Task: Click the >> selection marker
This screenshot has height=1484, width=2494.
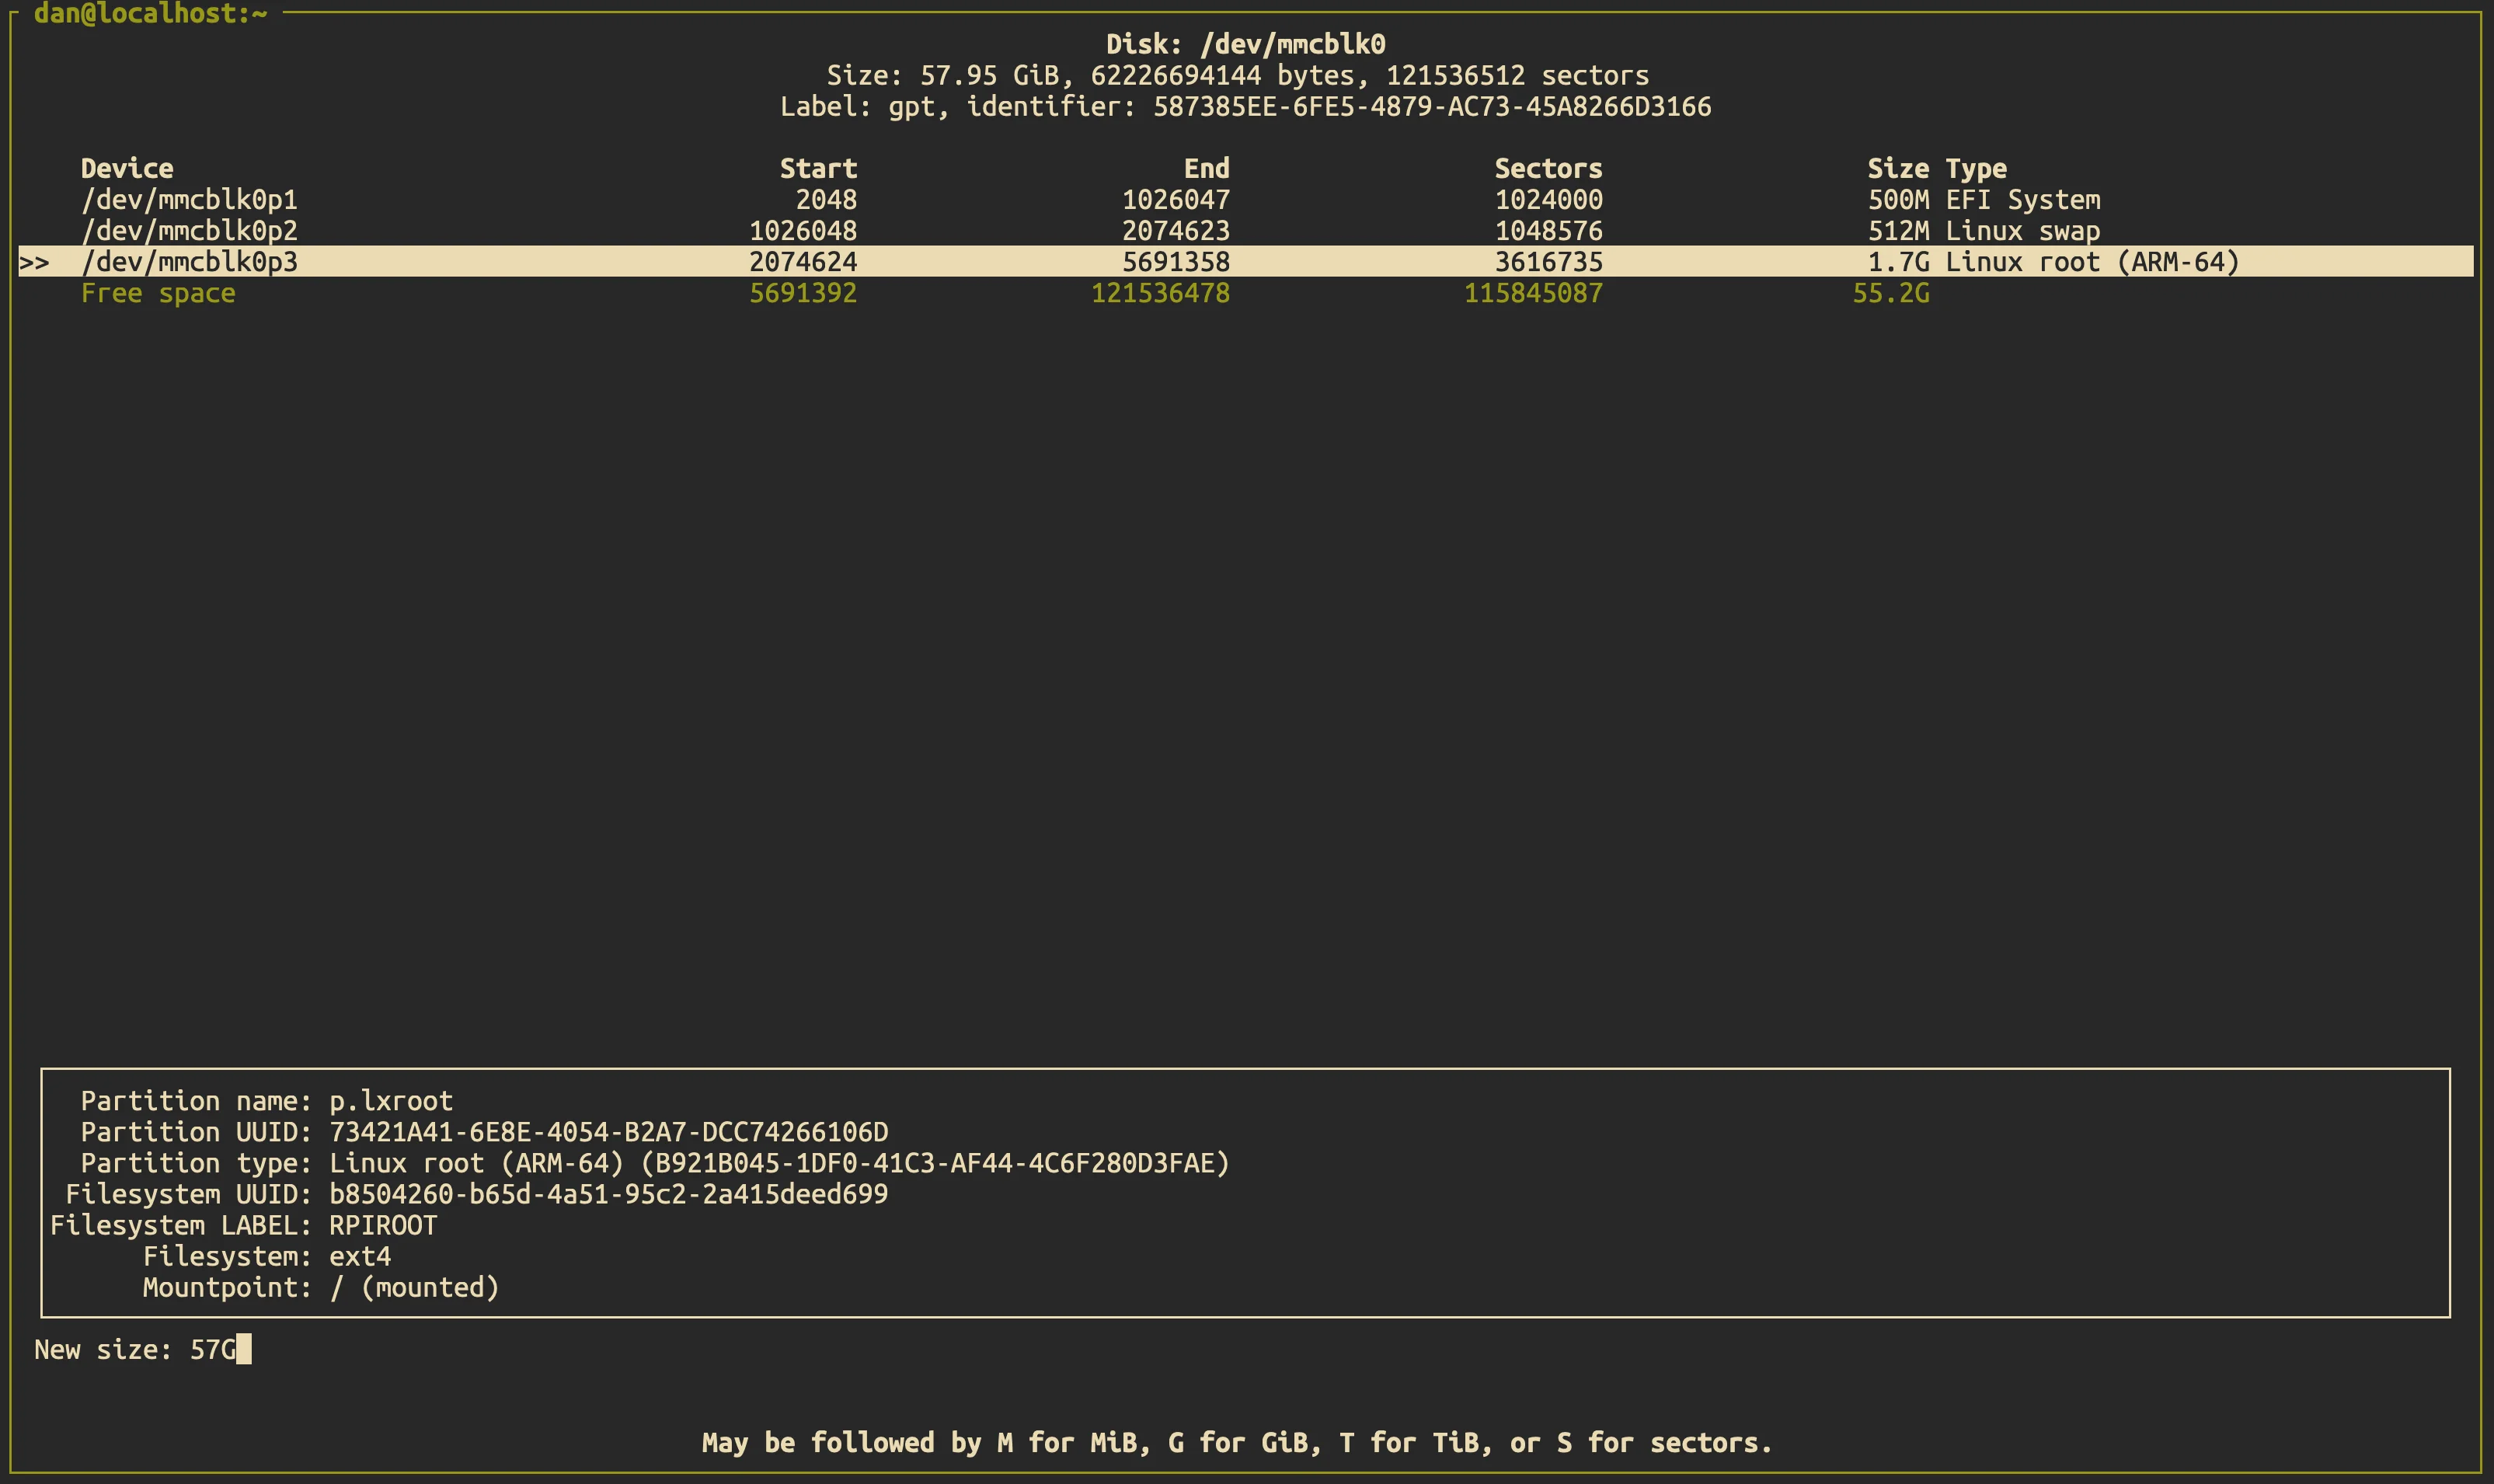Action: coord(34,263)
